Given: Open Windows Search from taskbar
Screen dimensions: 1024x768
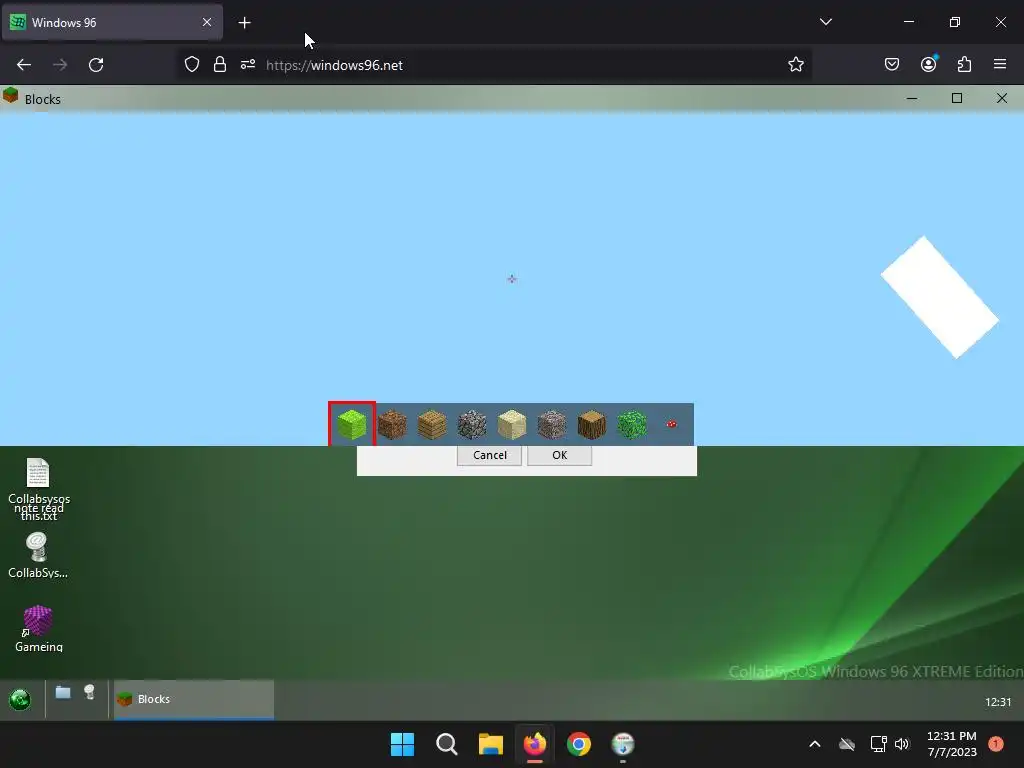Looking at the screenshot, I should (x=447, y=744).
